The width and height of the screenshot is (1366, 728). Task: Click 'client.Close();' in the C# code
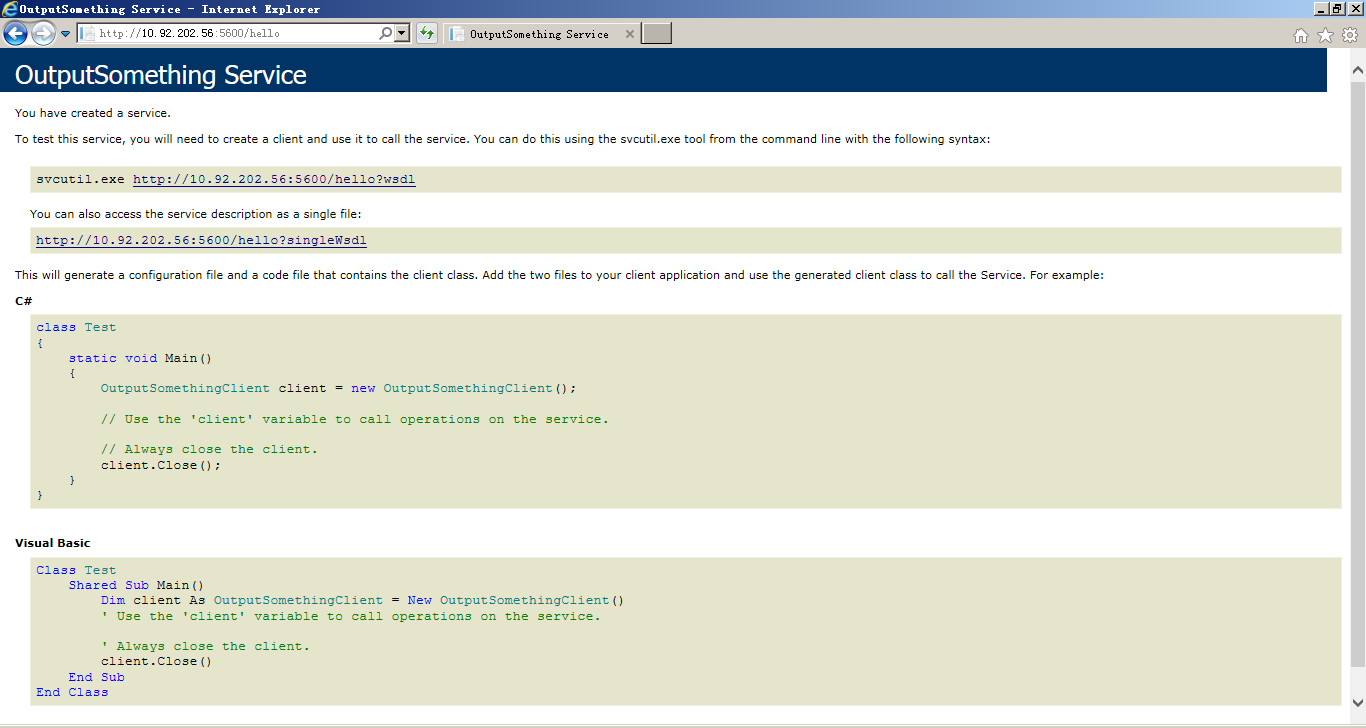(x=161, y=465)
